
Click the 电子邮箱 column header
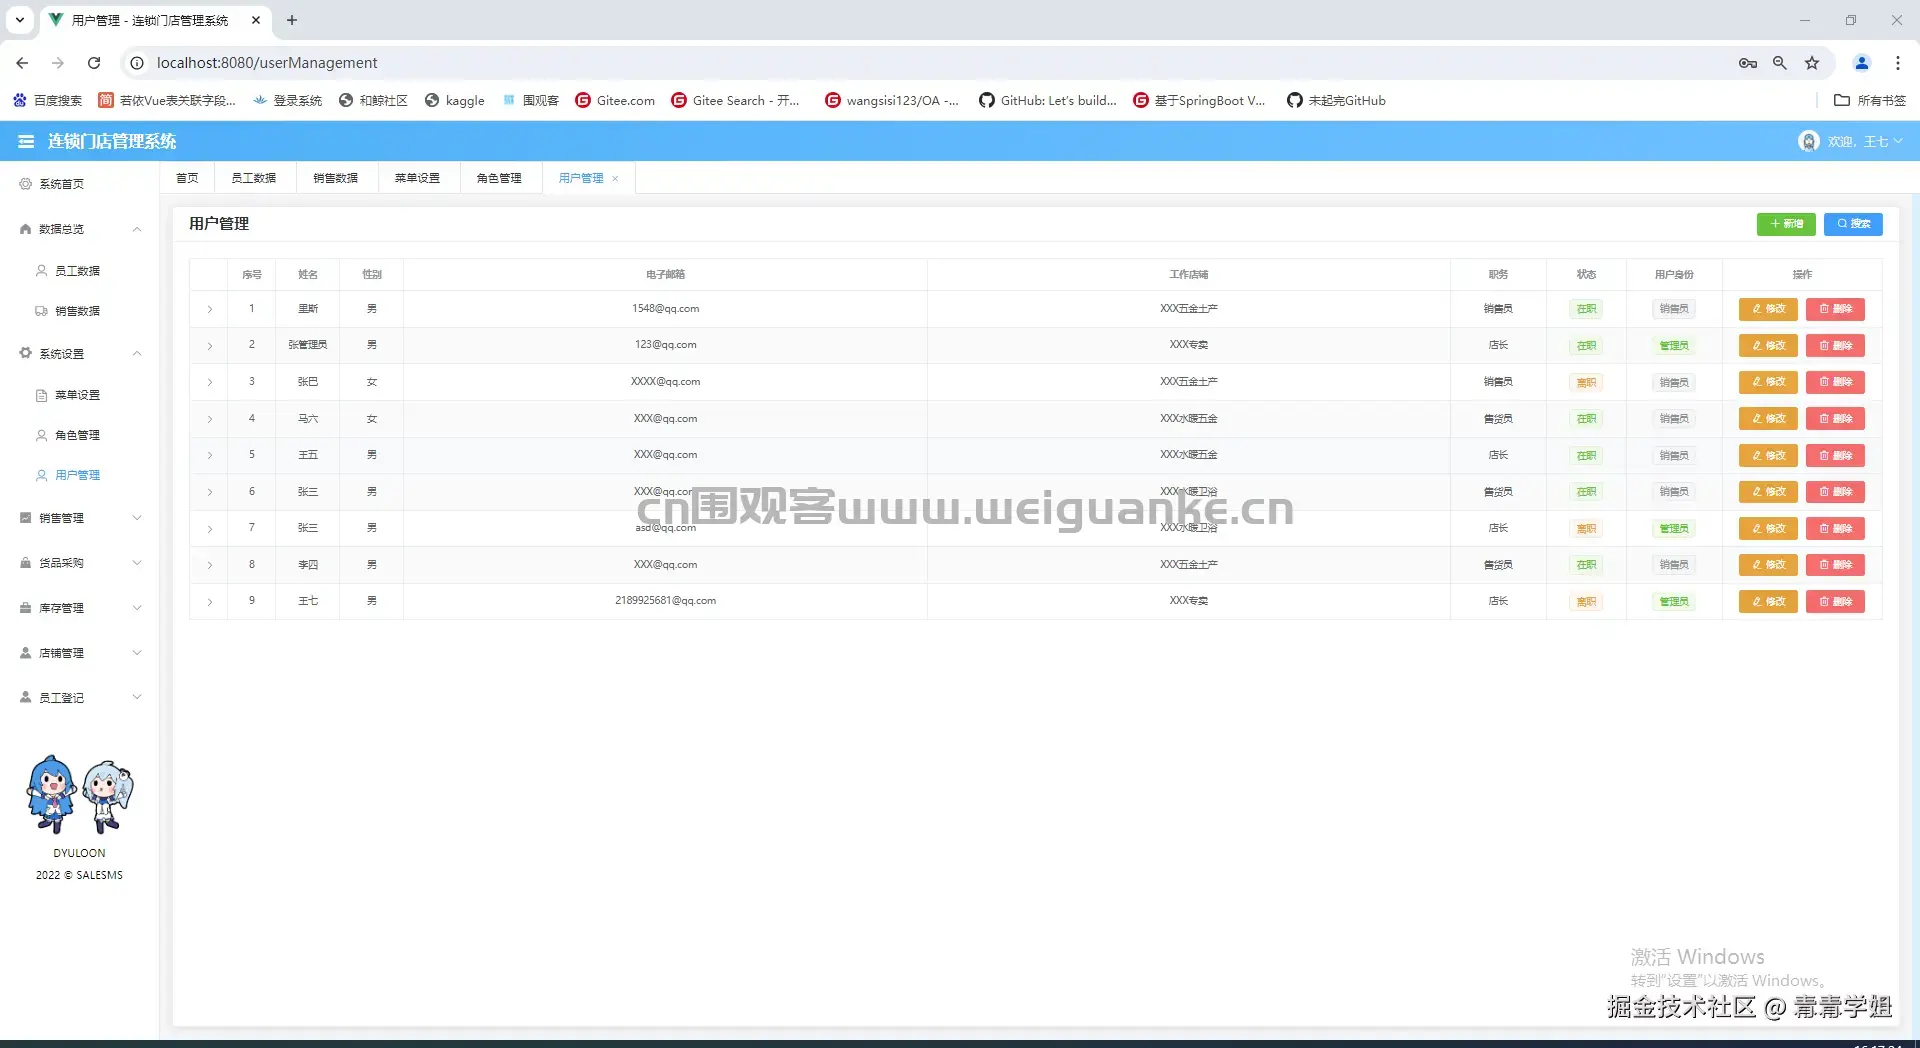665,275
